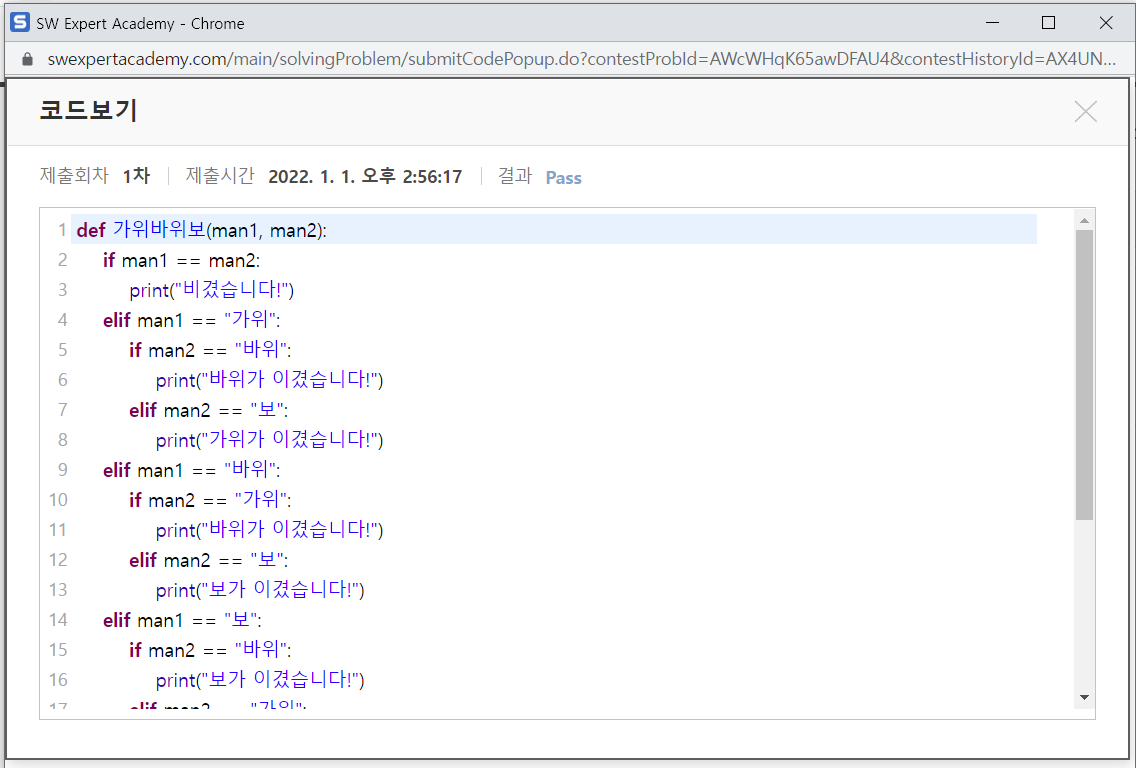The image size is (1136, 768).
Task: Click the 제출회차 1차 value
Action: [x=136, y=175]
